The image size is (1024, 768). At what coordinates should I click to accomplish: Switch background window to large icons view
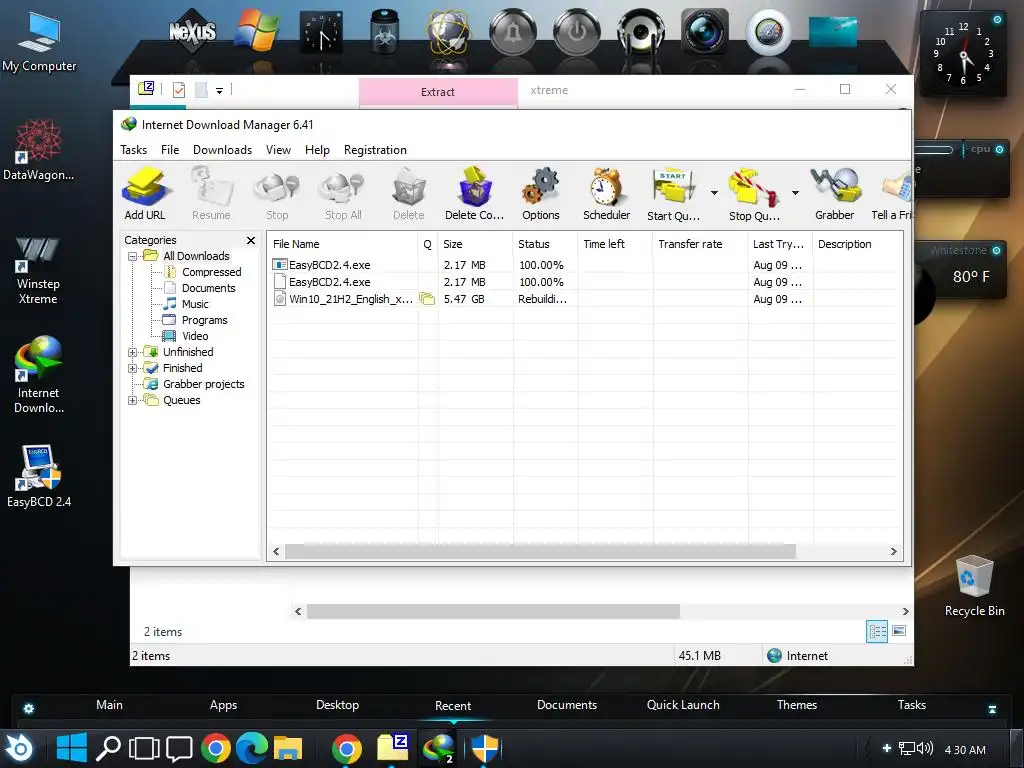(899, 631)
